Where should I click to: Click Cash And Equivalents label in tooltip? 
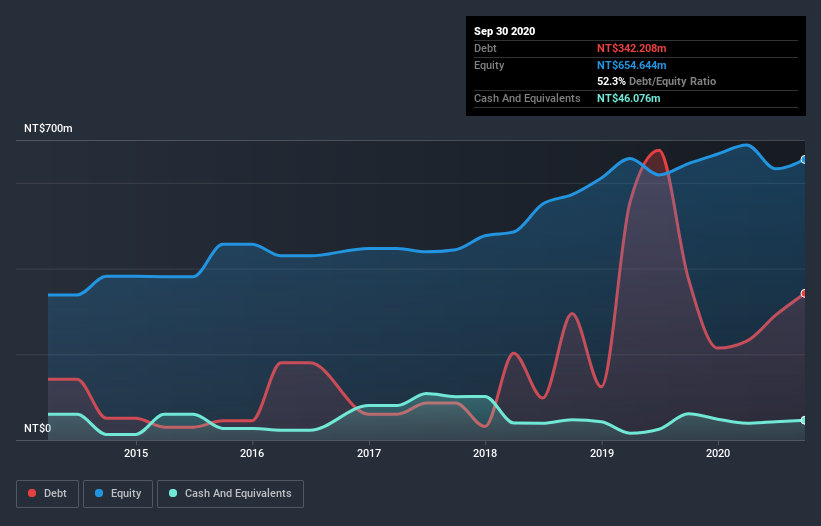(527, 98)
